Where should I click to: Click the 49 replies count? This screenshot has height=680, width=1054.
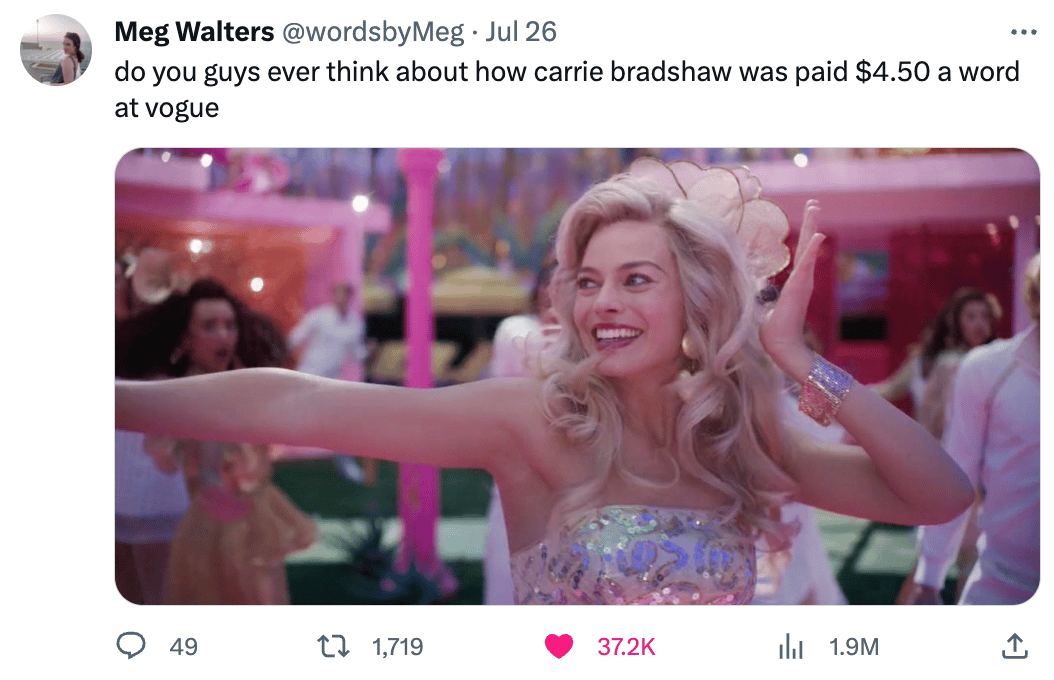184,646
